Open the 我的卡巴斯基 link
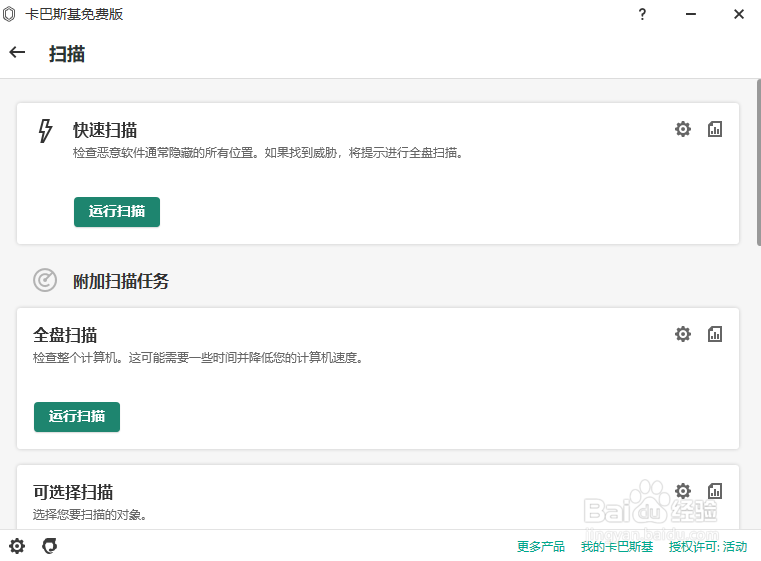This screenshot has width=761, height=561. [617, 547]
